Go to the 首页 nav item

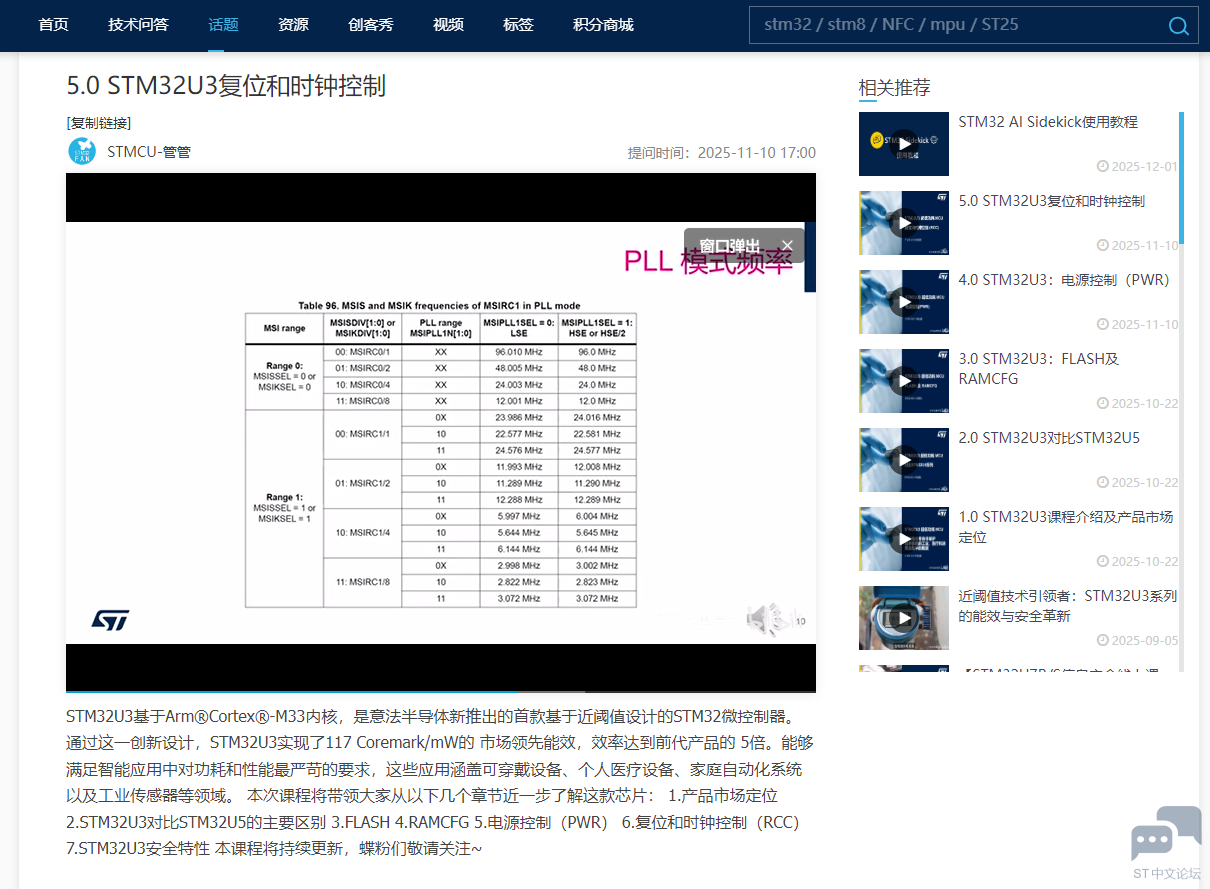[54, 25]
